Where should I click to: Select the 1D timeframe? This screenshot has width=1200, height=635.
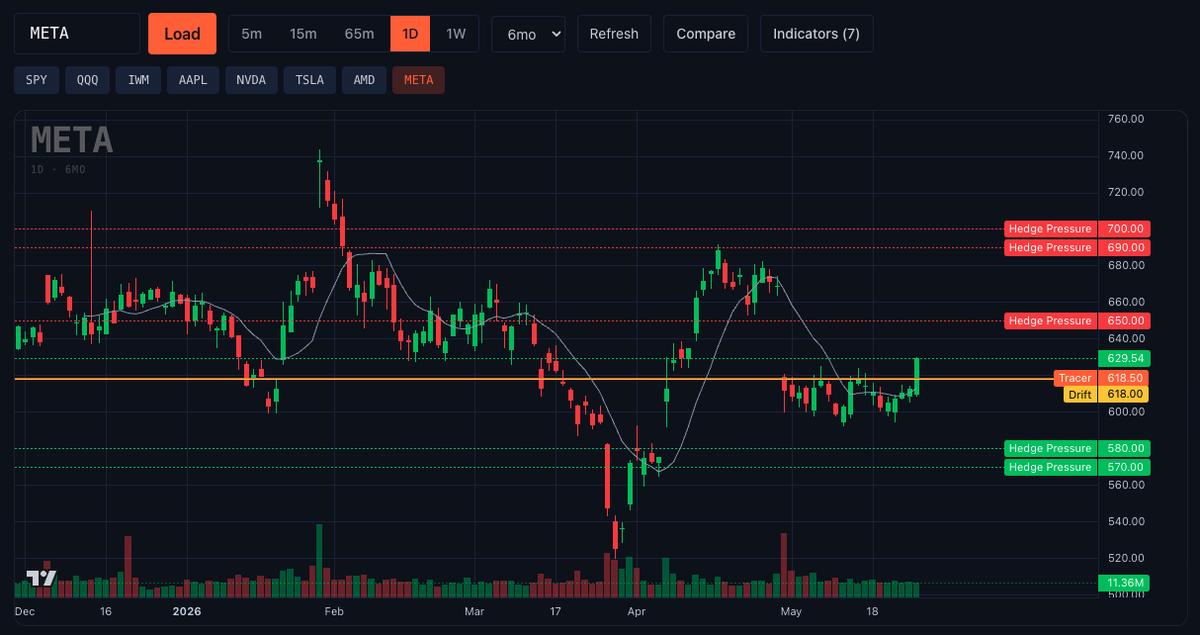point(411,33)
